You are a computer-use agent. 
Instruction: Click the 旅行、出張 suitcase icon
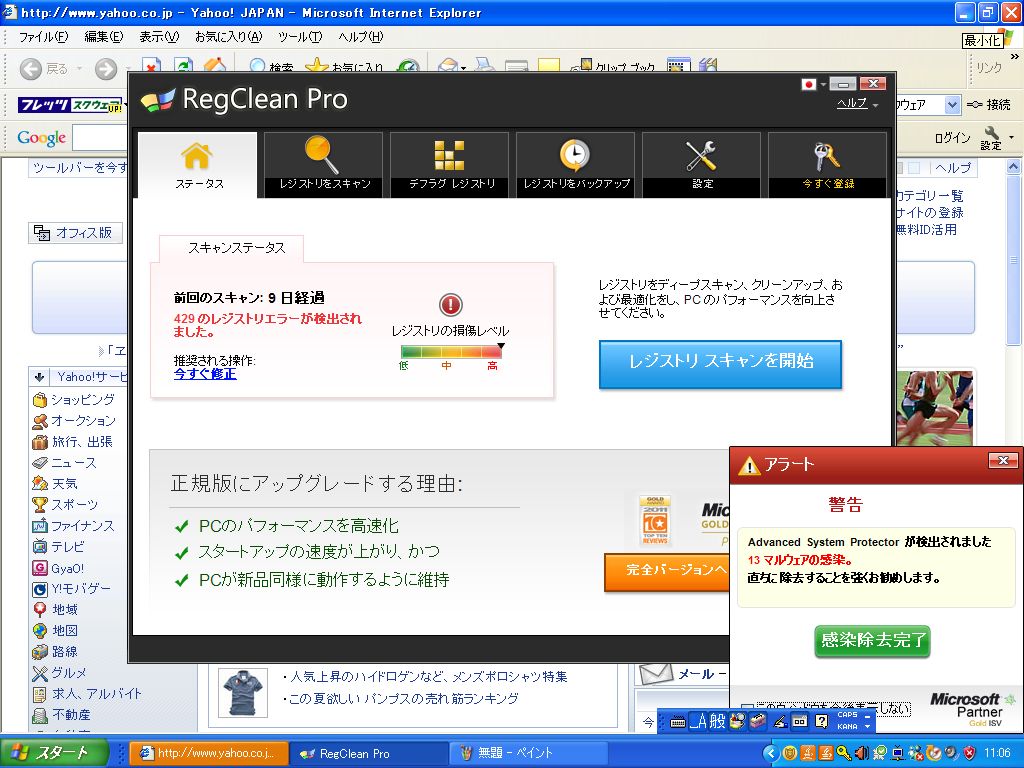click(x=40, y=442)
